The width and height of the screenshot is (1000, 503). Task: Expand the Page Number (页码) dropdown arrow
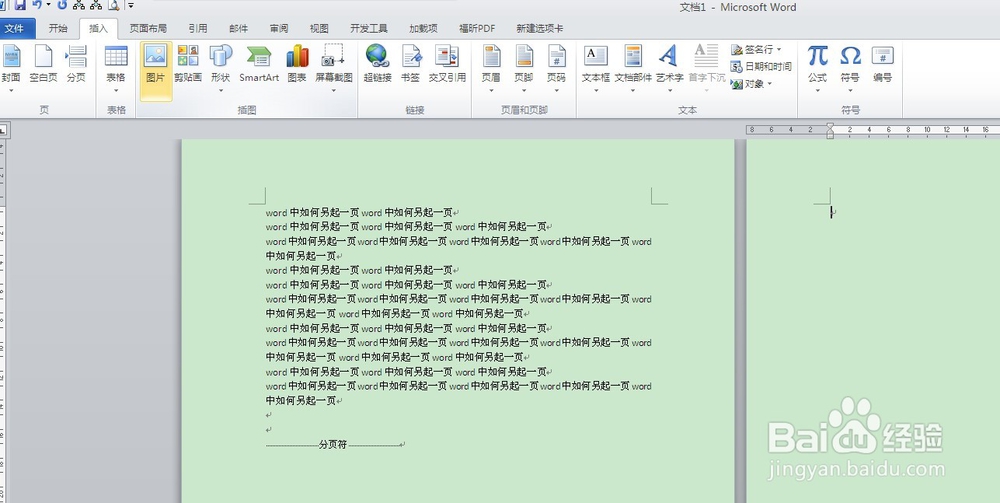tap(556, 91)
